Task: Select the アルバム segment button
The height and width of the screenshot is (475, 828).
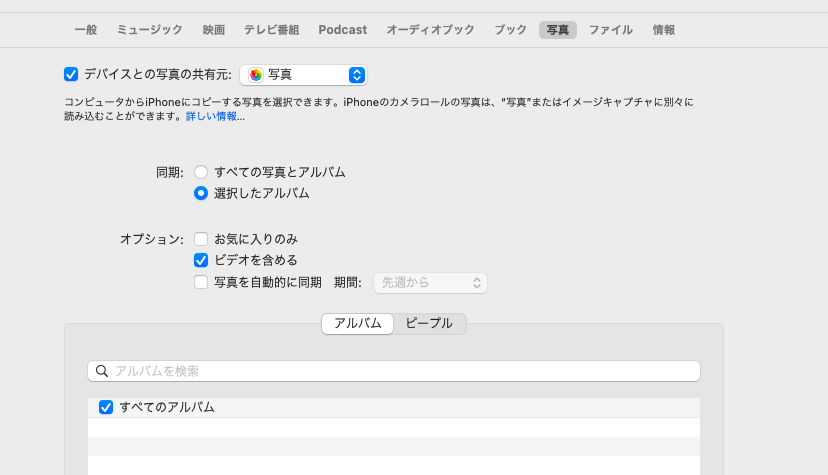Action: (358, 323)
